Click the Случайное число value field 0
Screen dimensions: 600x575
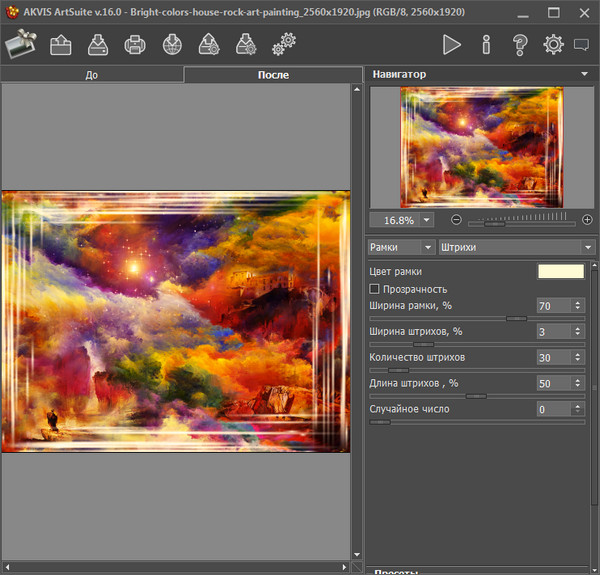tap(554, 409)
